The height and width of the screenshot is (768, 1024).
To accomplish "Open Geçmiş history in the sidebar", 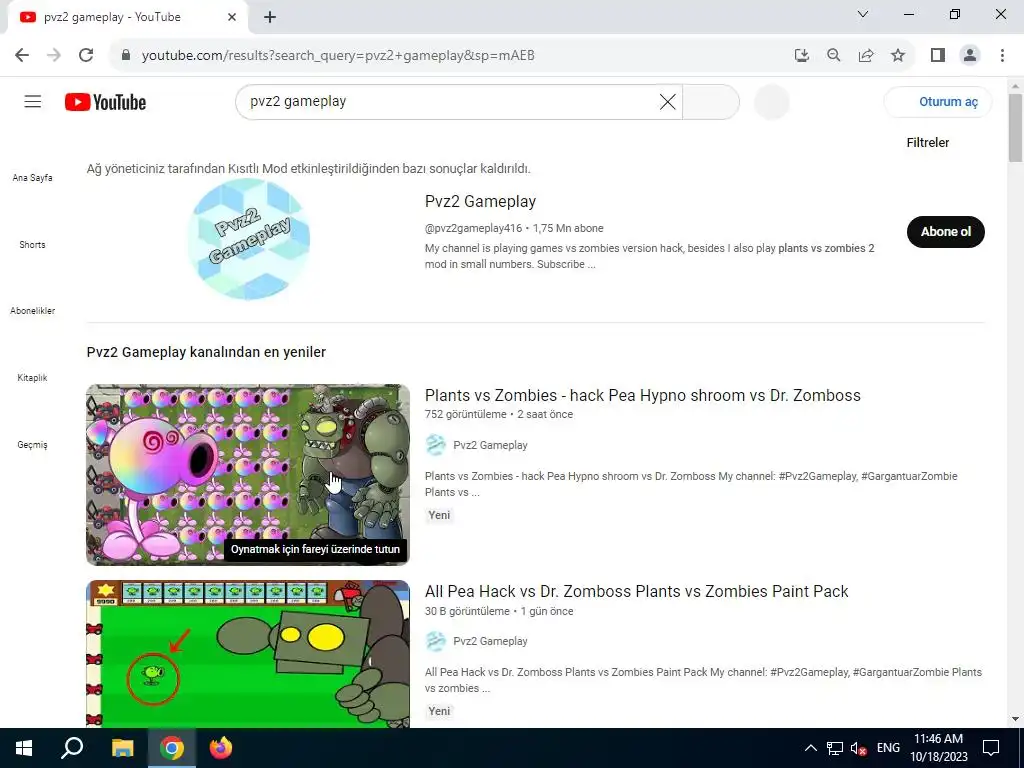I will tap(33, 445).
